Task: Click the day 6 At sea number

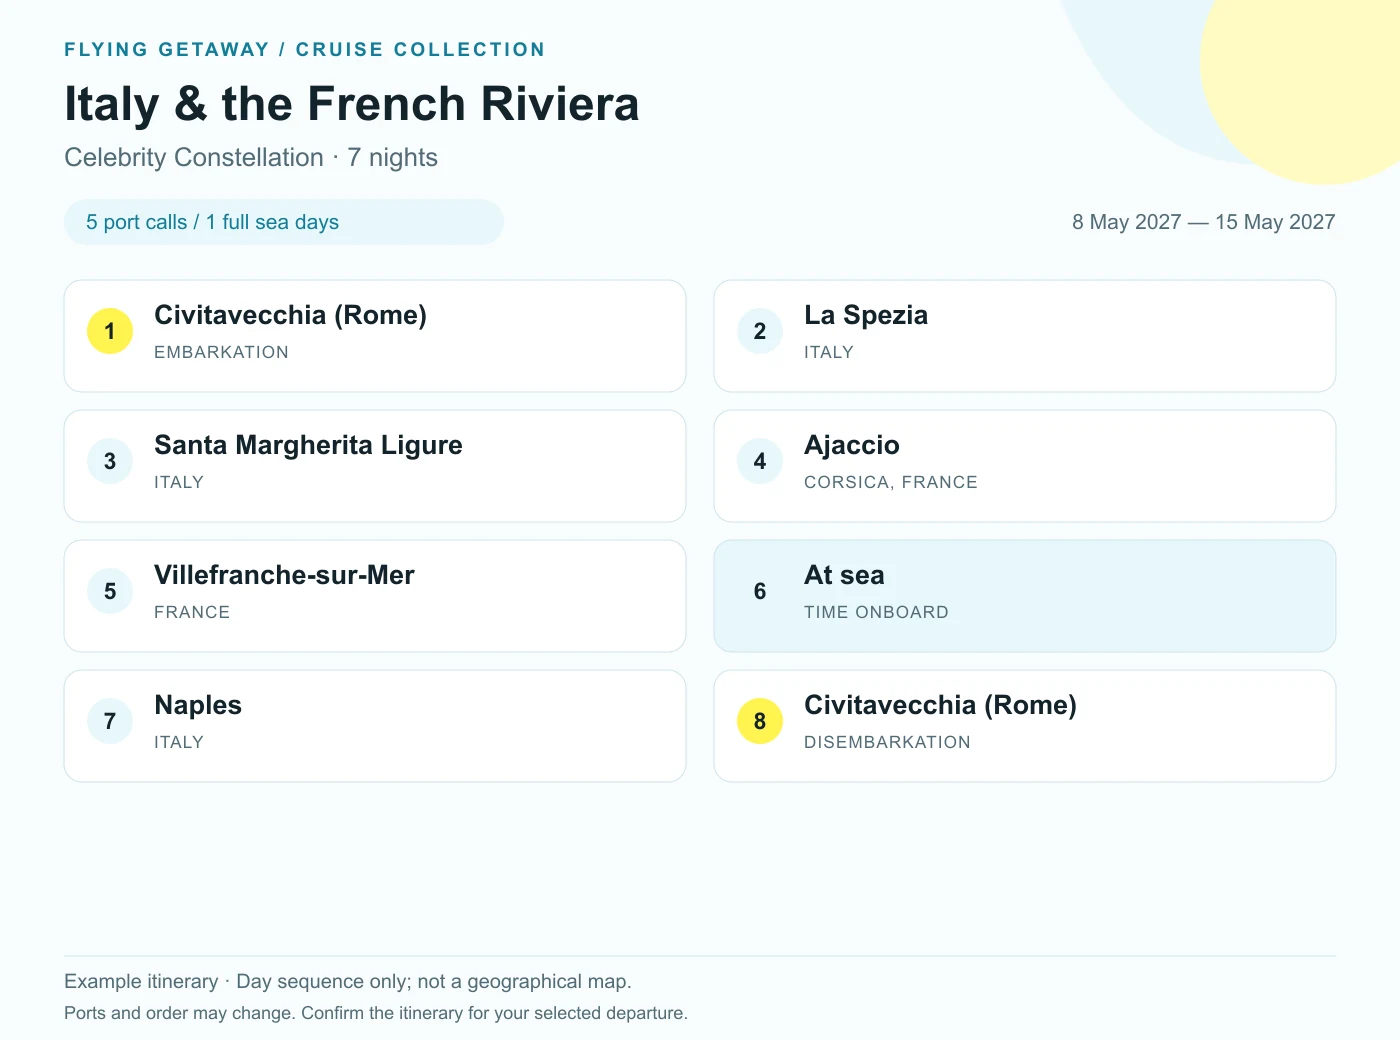Action: (760, 591)
